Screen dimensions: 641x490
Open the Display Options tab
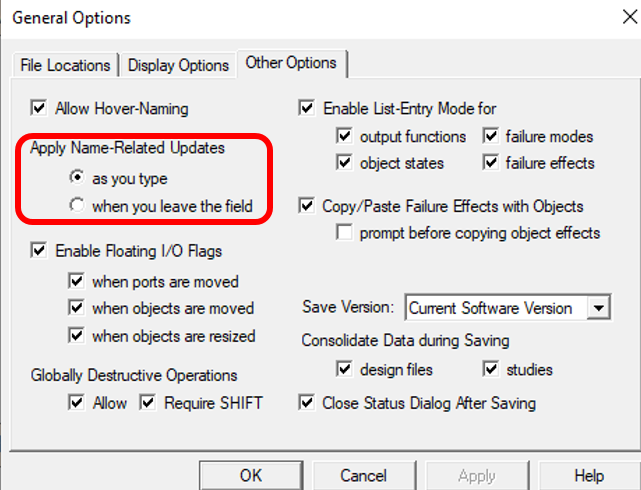178,65
